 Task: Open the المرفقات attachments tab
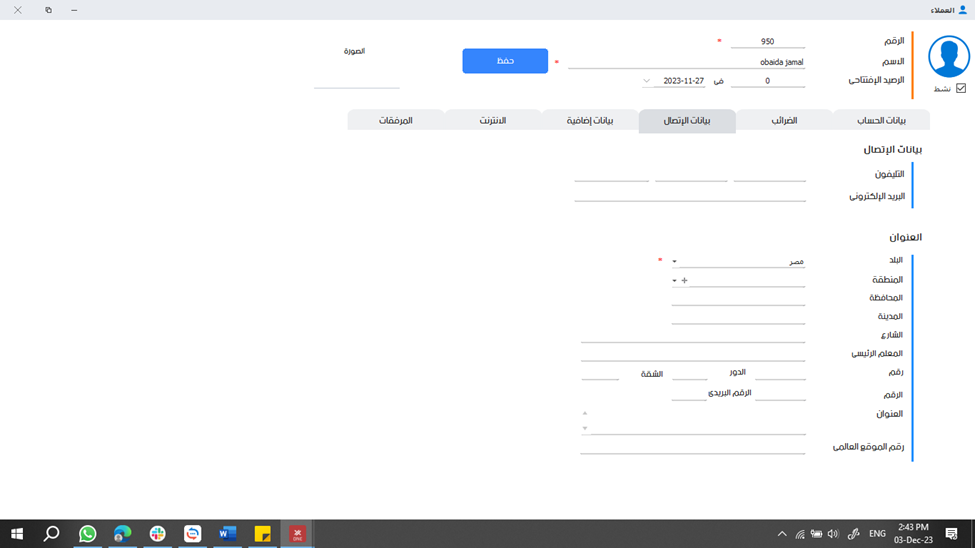pos(395,121)
